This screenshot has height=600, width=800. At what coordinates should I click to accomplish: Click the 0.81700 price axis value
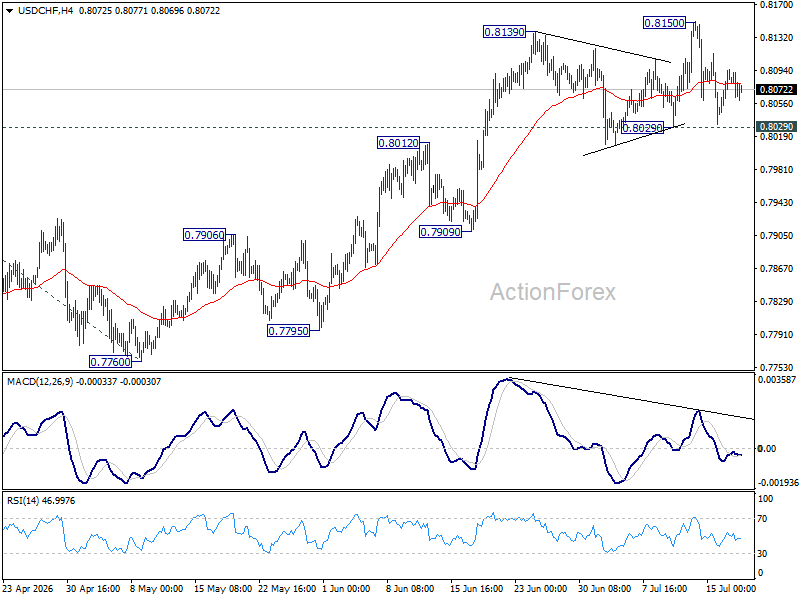(x=777, y=5)
